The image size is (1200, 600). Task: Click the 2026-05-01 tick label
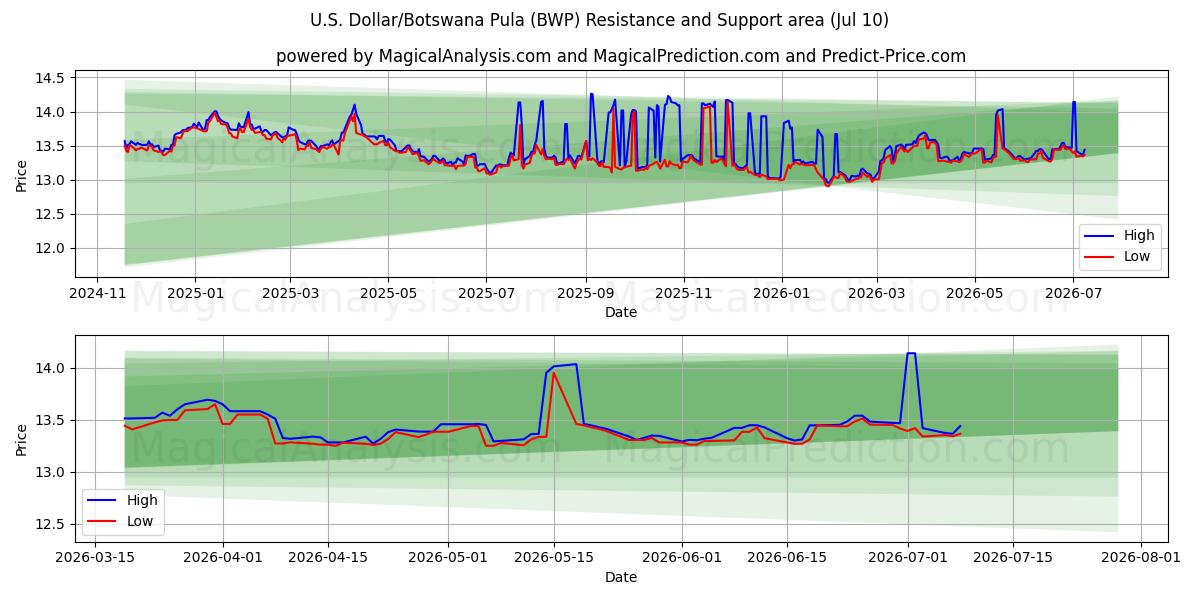point(449,558)
